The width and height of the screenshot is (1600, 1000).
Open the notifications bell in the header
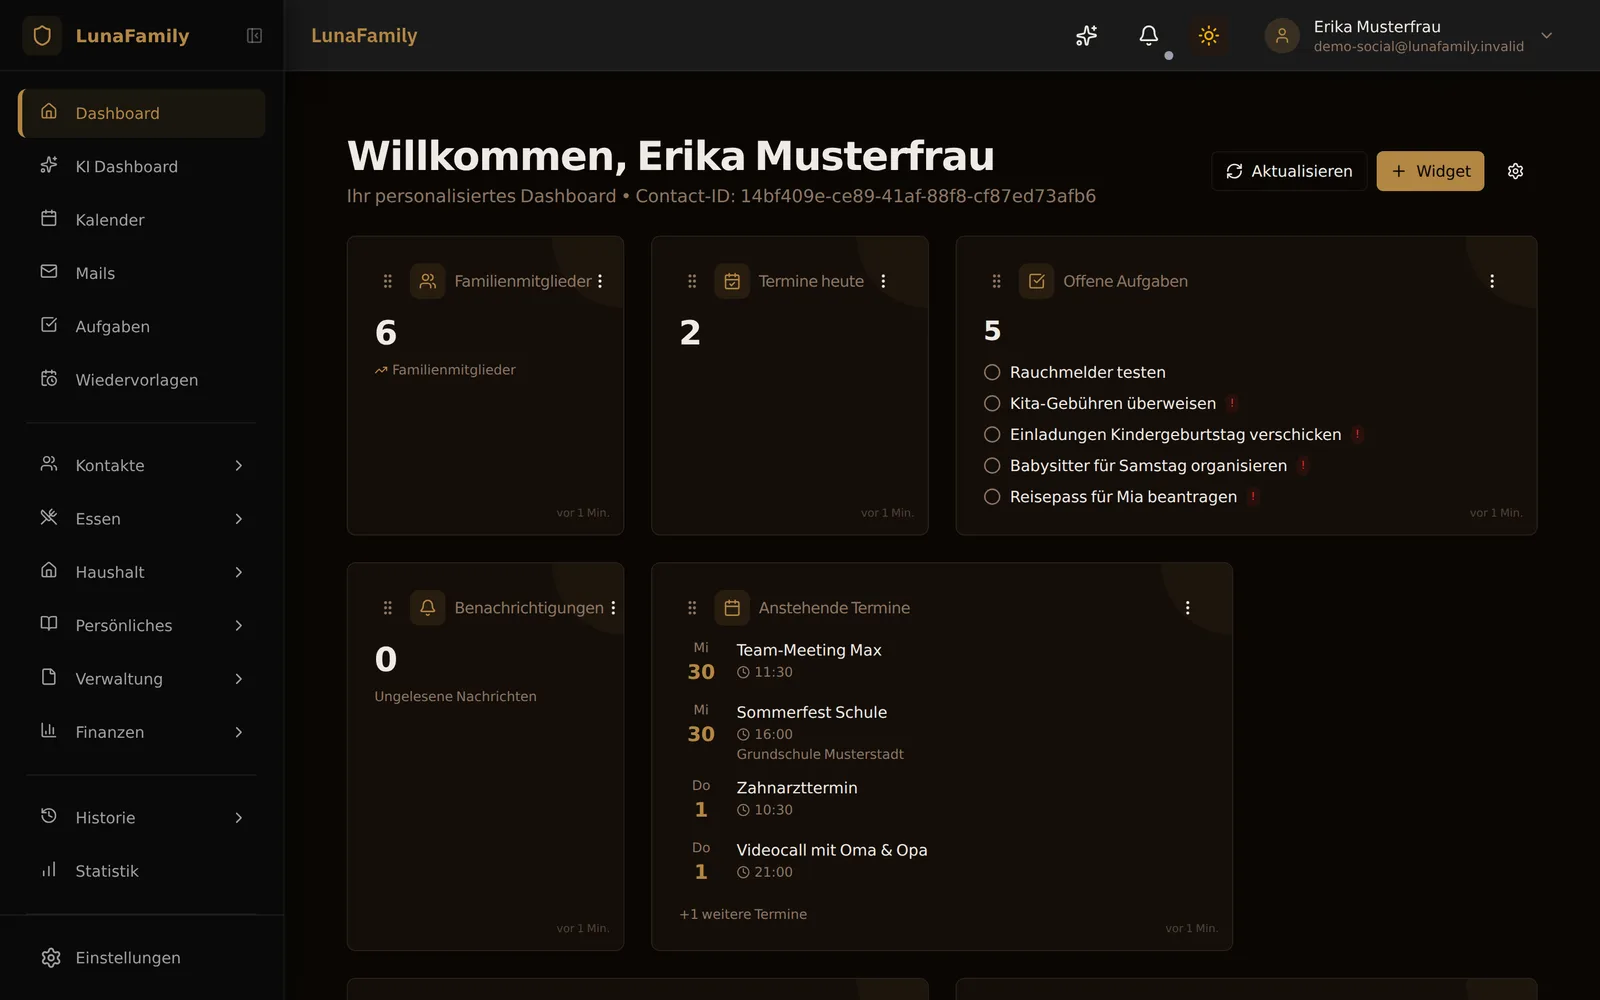click(x=1149, y=36)
